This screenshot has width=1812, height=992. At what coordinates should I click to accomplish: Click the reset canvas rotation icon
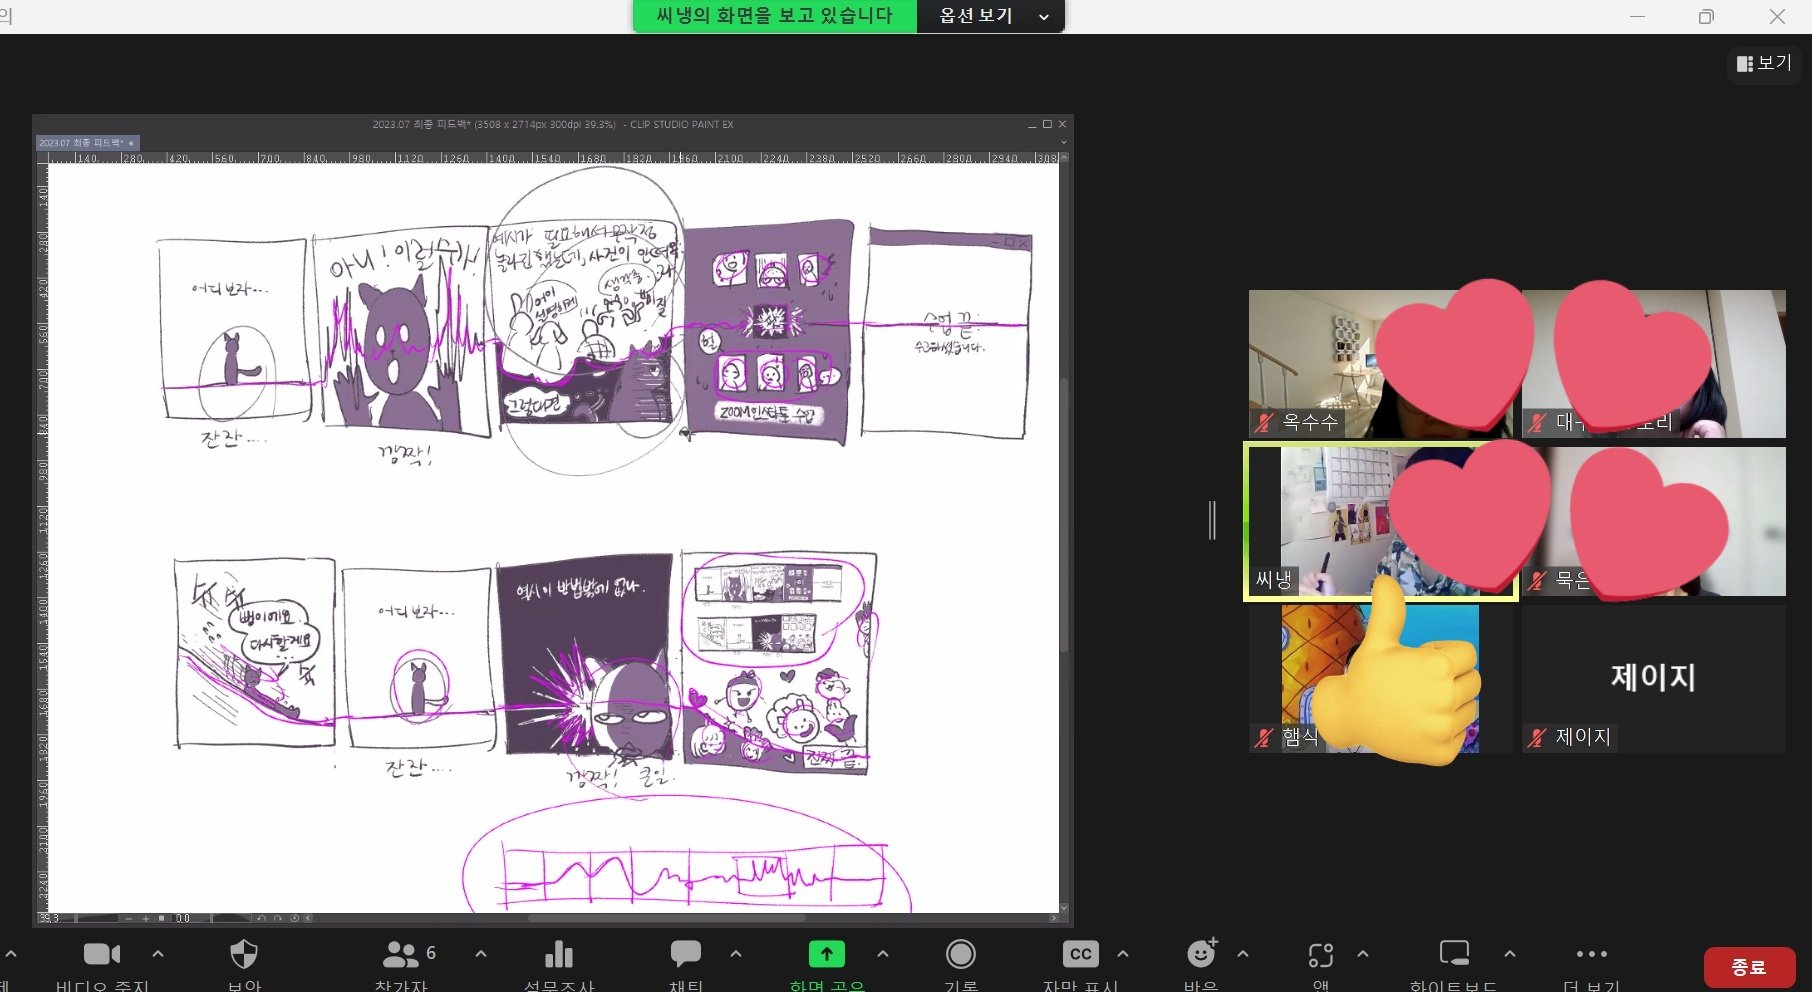[293, 918]
